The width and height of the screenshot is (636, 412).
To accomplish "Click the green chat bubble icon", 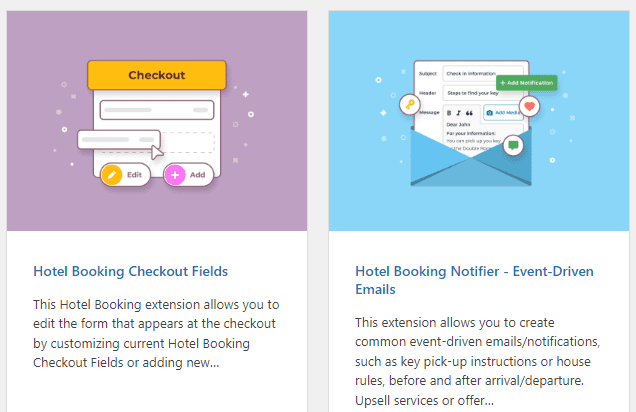I will (513, 145).
